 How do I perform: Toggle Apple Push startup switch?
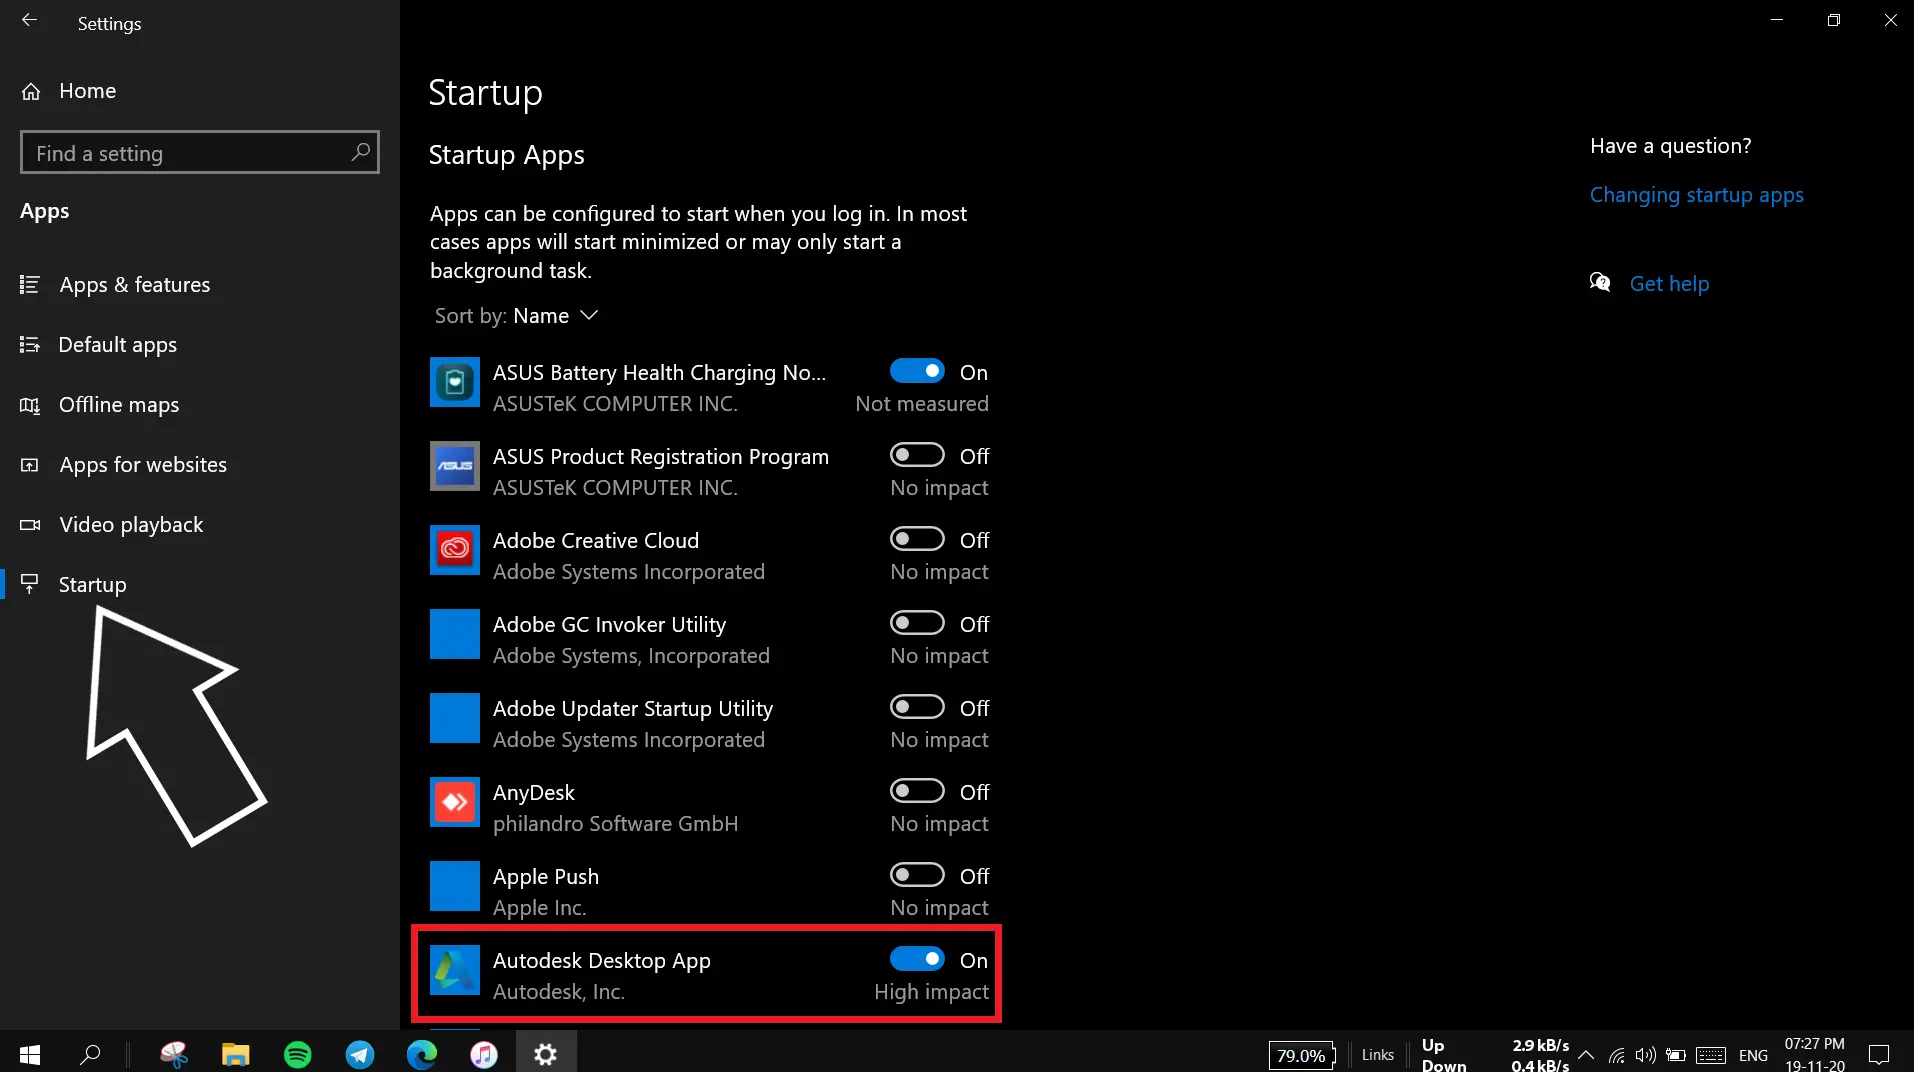(917, 875)
